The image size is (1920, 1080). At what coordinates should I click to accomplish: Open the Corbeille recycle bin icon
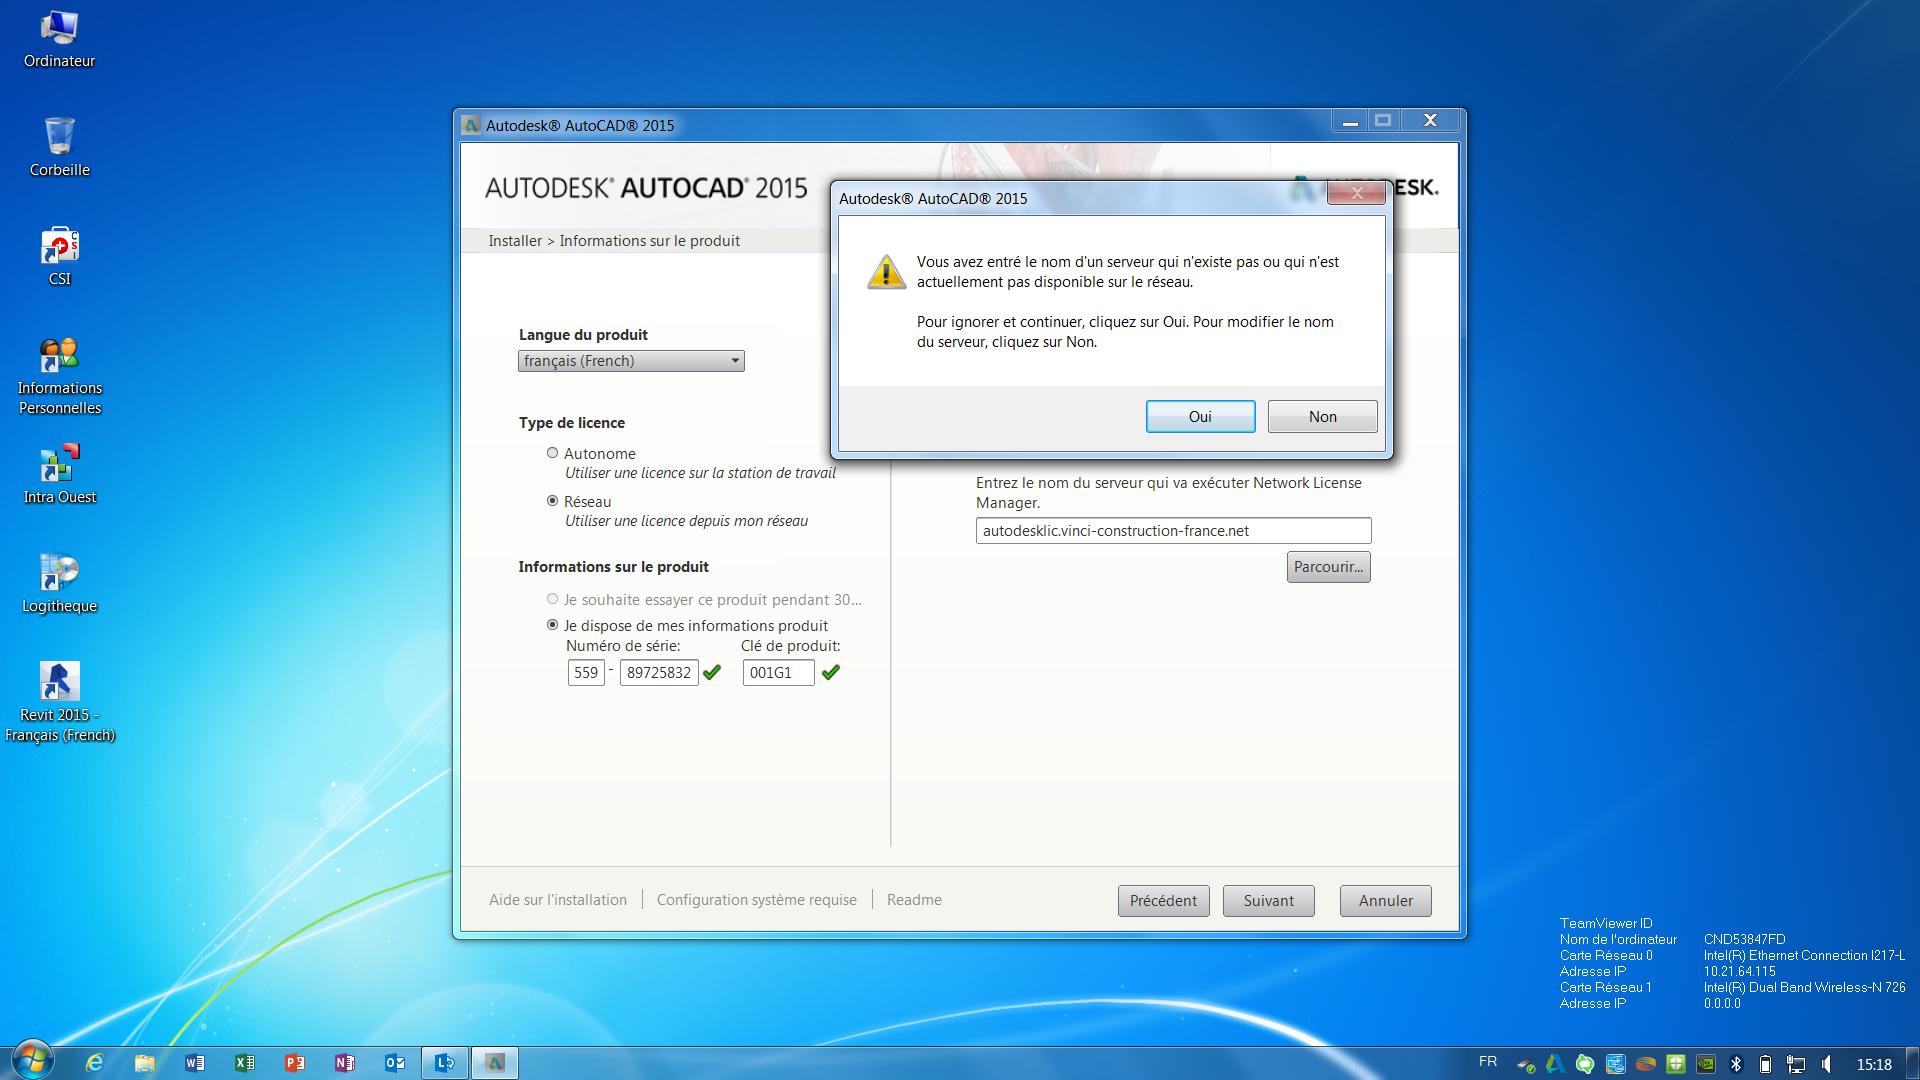pyautogui.click(x=59, y=148)
